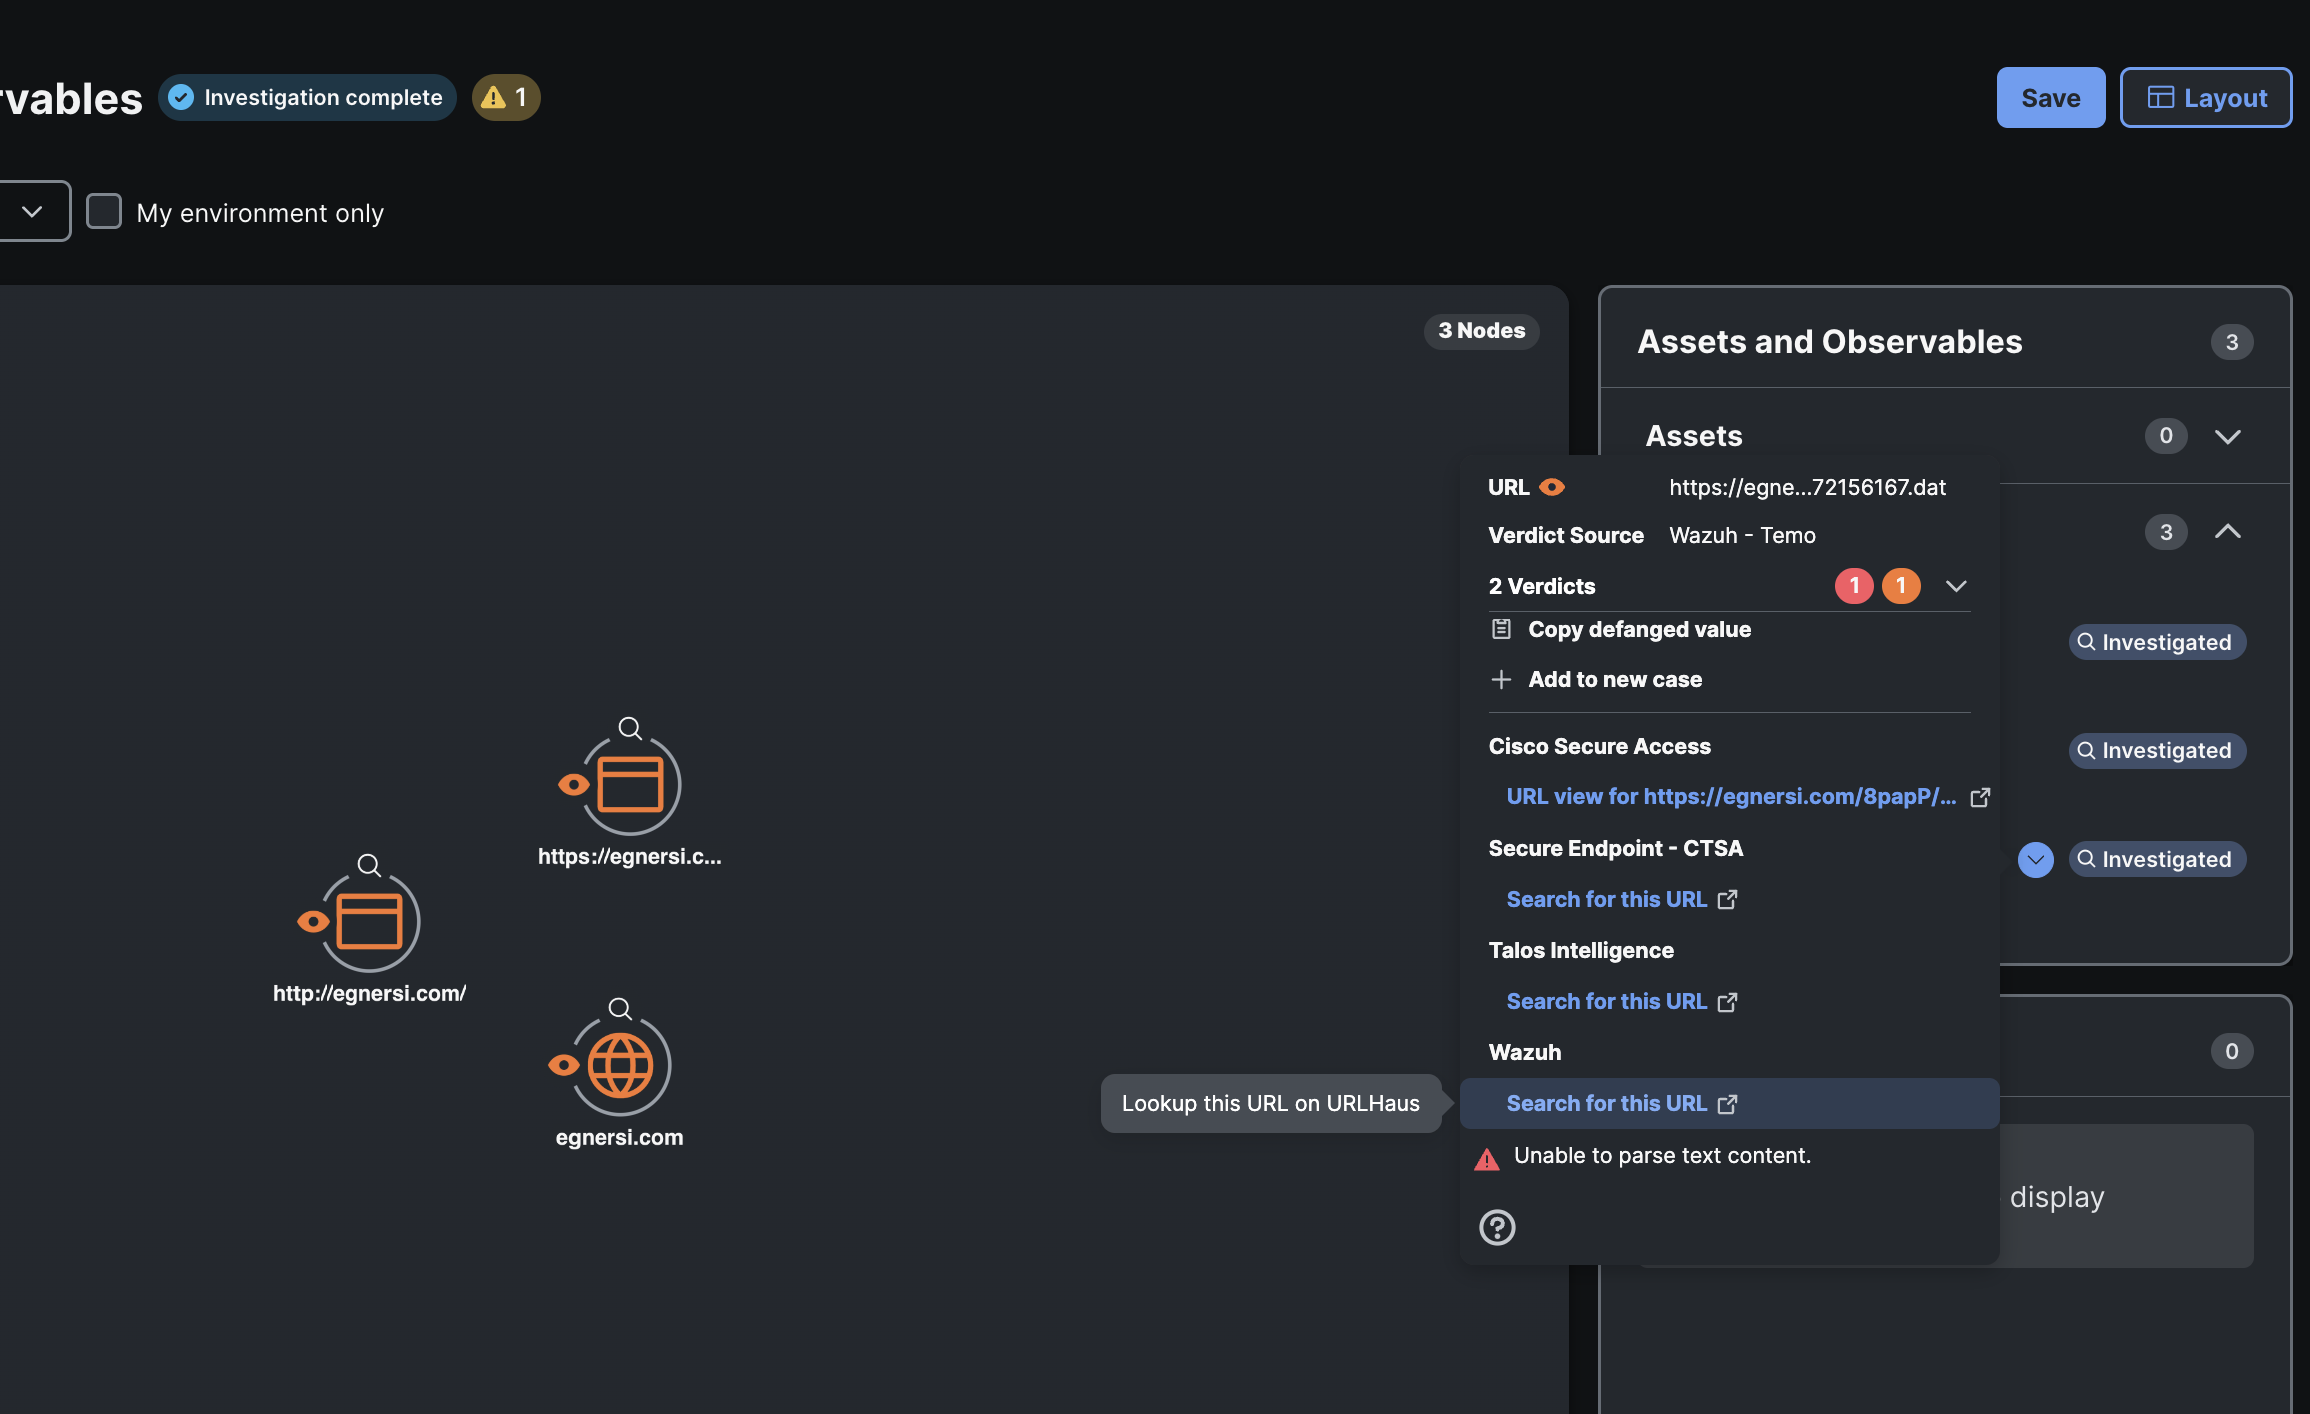Click the orange verdict count badge
The width and height of the screenshot is (2310, 1414).
pyautogui.click(x=1901, y=586)
